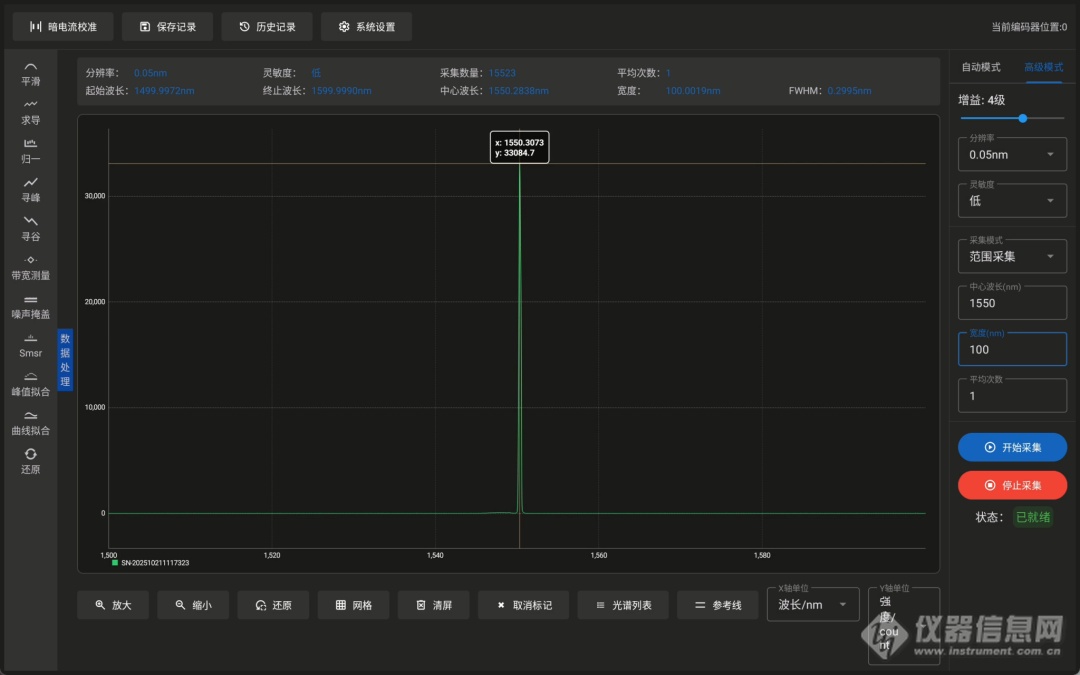Open the 采集模式 范围采集 dropdown
This screenshot has width=1080, height=675.
point(1012,256)
